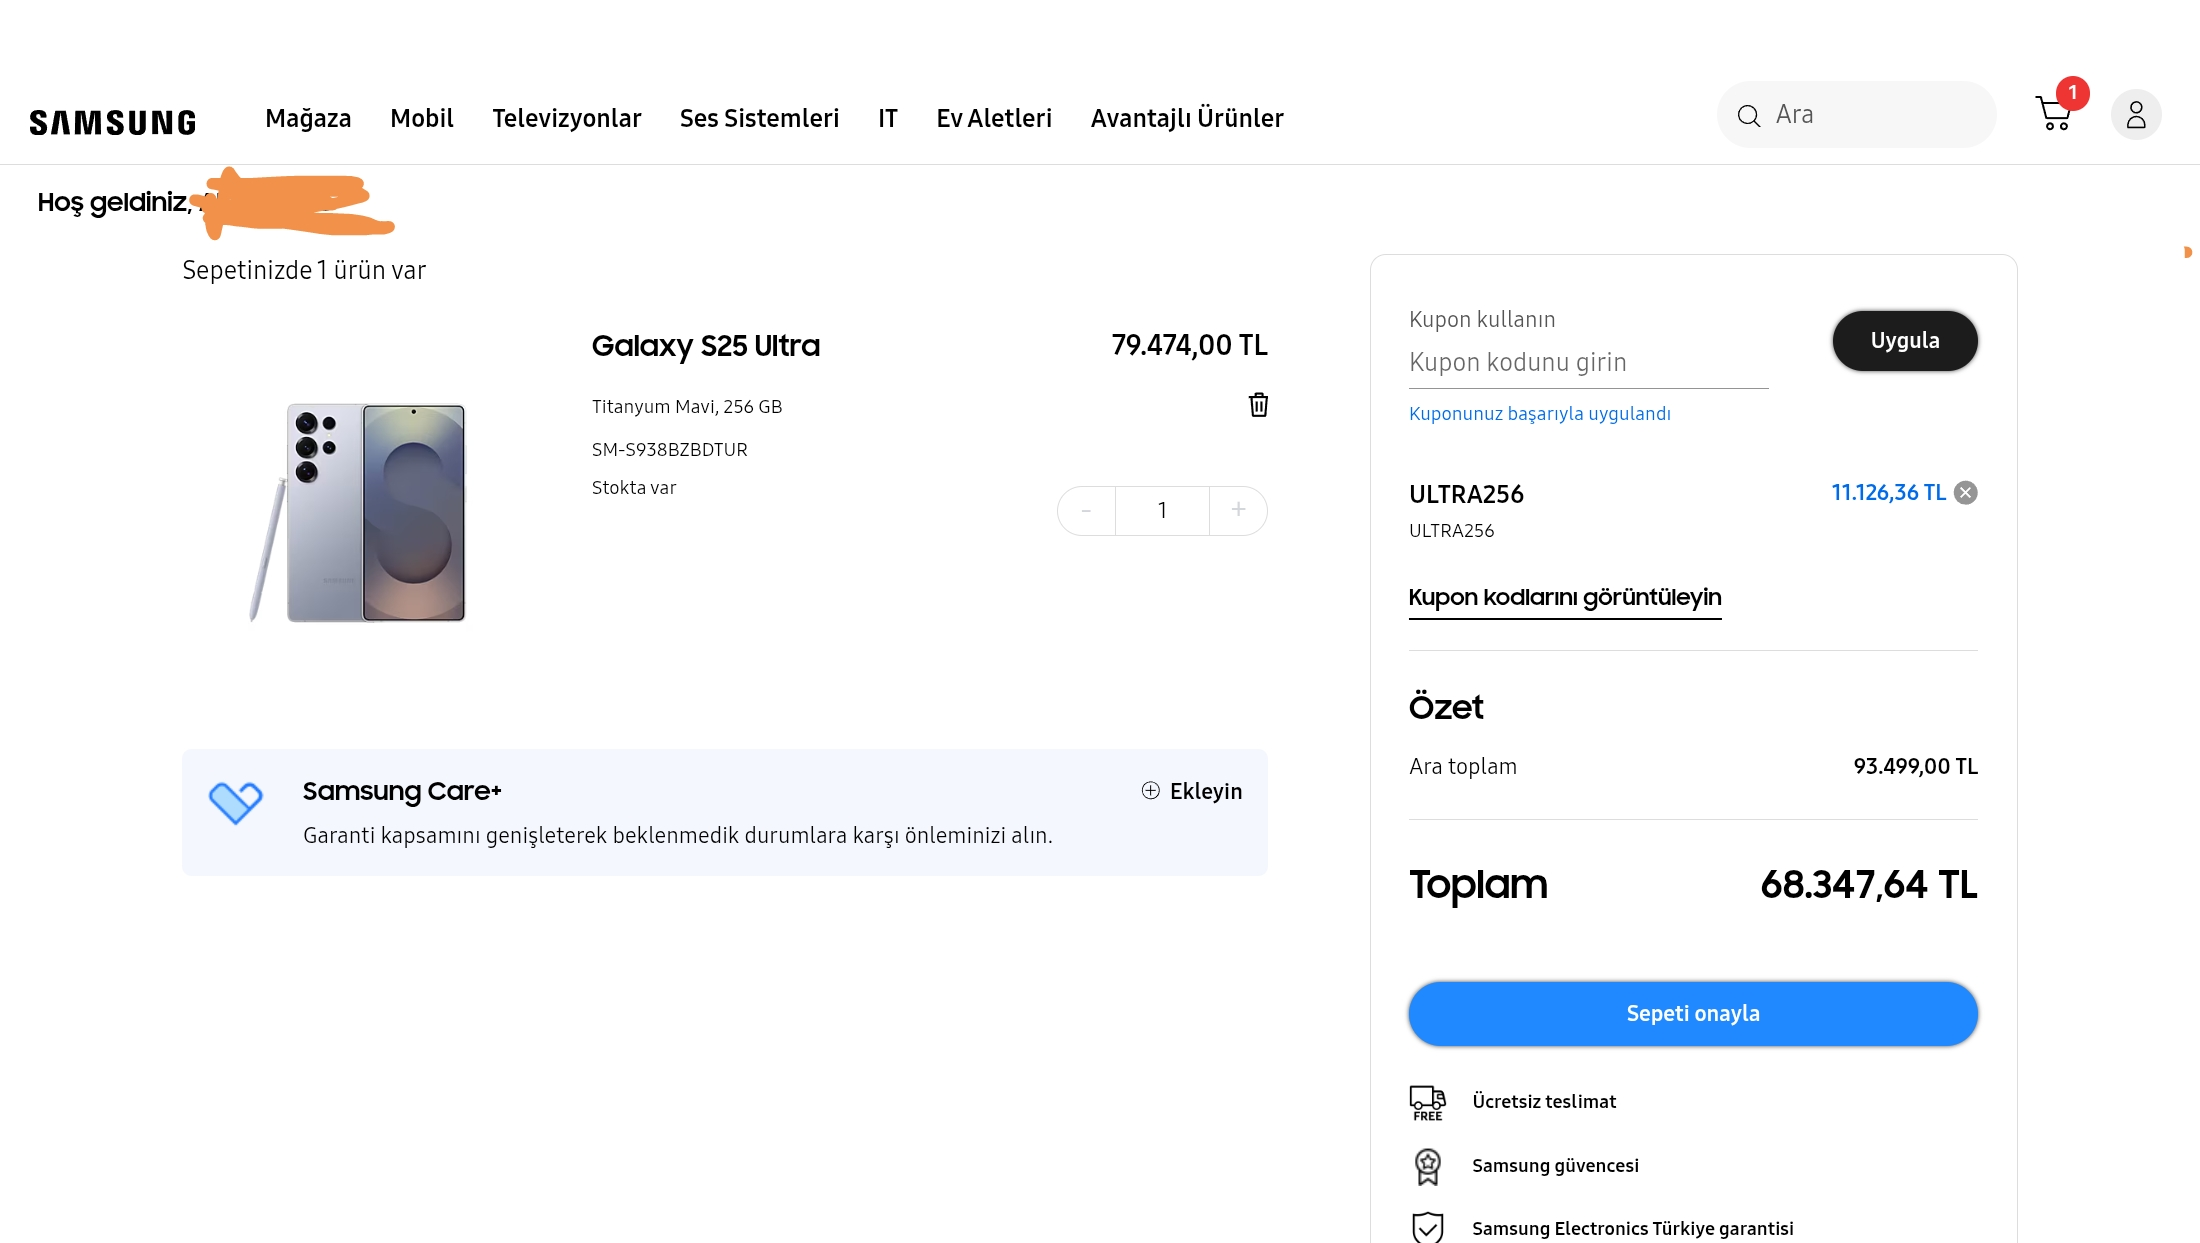
Task: Click the Toplam label
Action: click(1478, 885)
